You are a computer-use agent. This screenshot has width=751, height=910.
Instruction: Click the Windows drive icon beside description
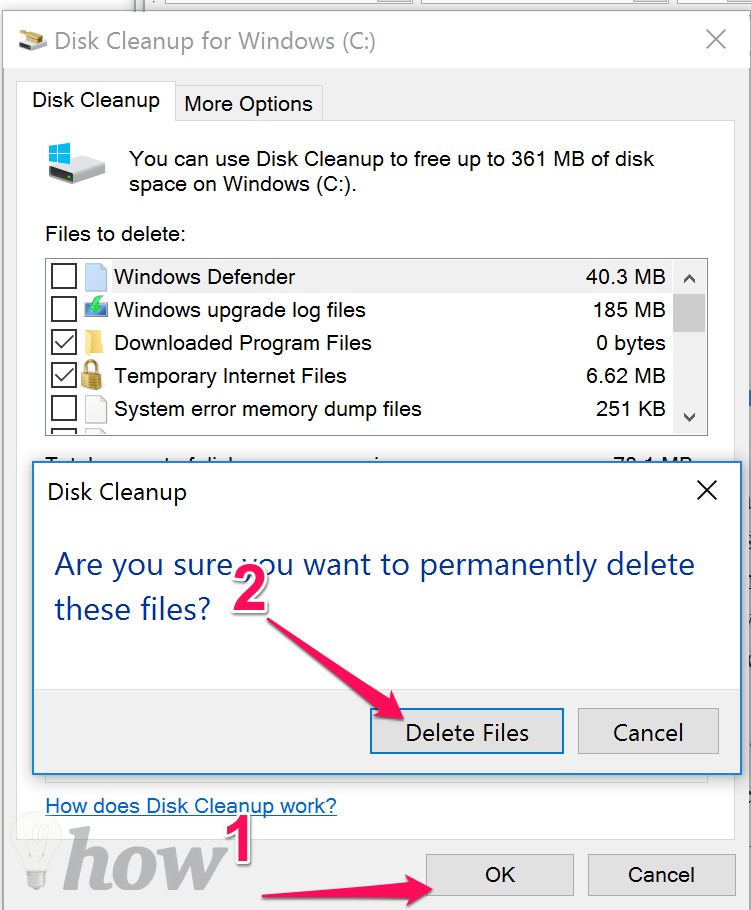[77, 163]
